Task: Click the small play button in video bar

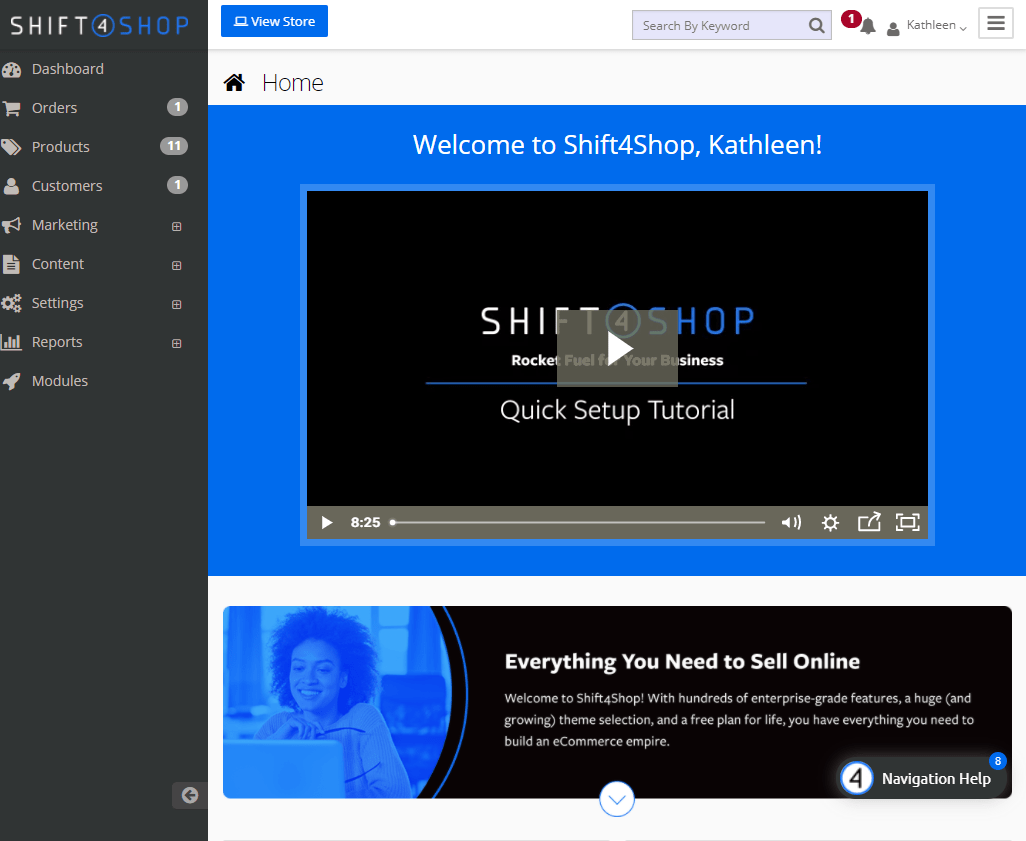Action: 327,522
